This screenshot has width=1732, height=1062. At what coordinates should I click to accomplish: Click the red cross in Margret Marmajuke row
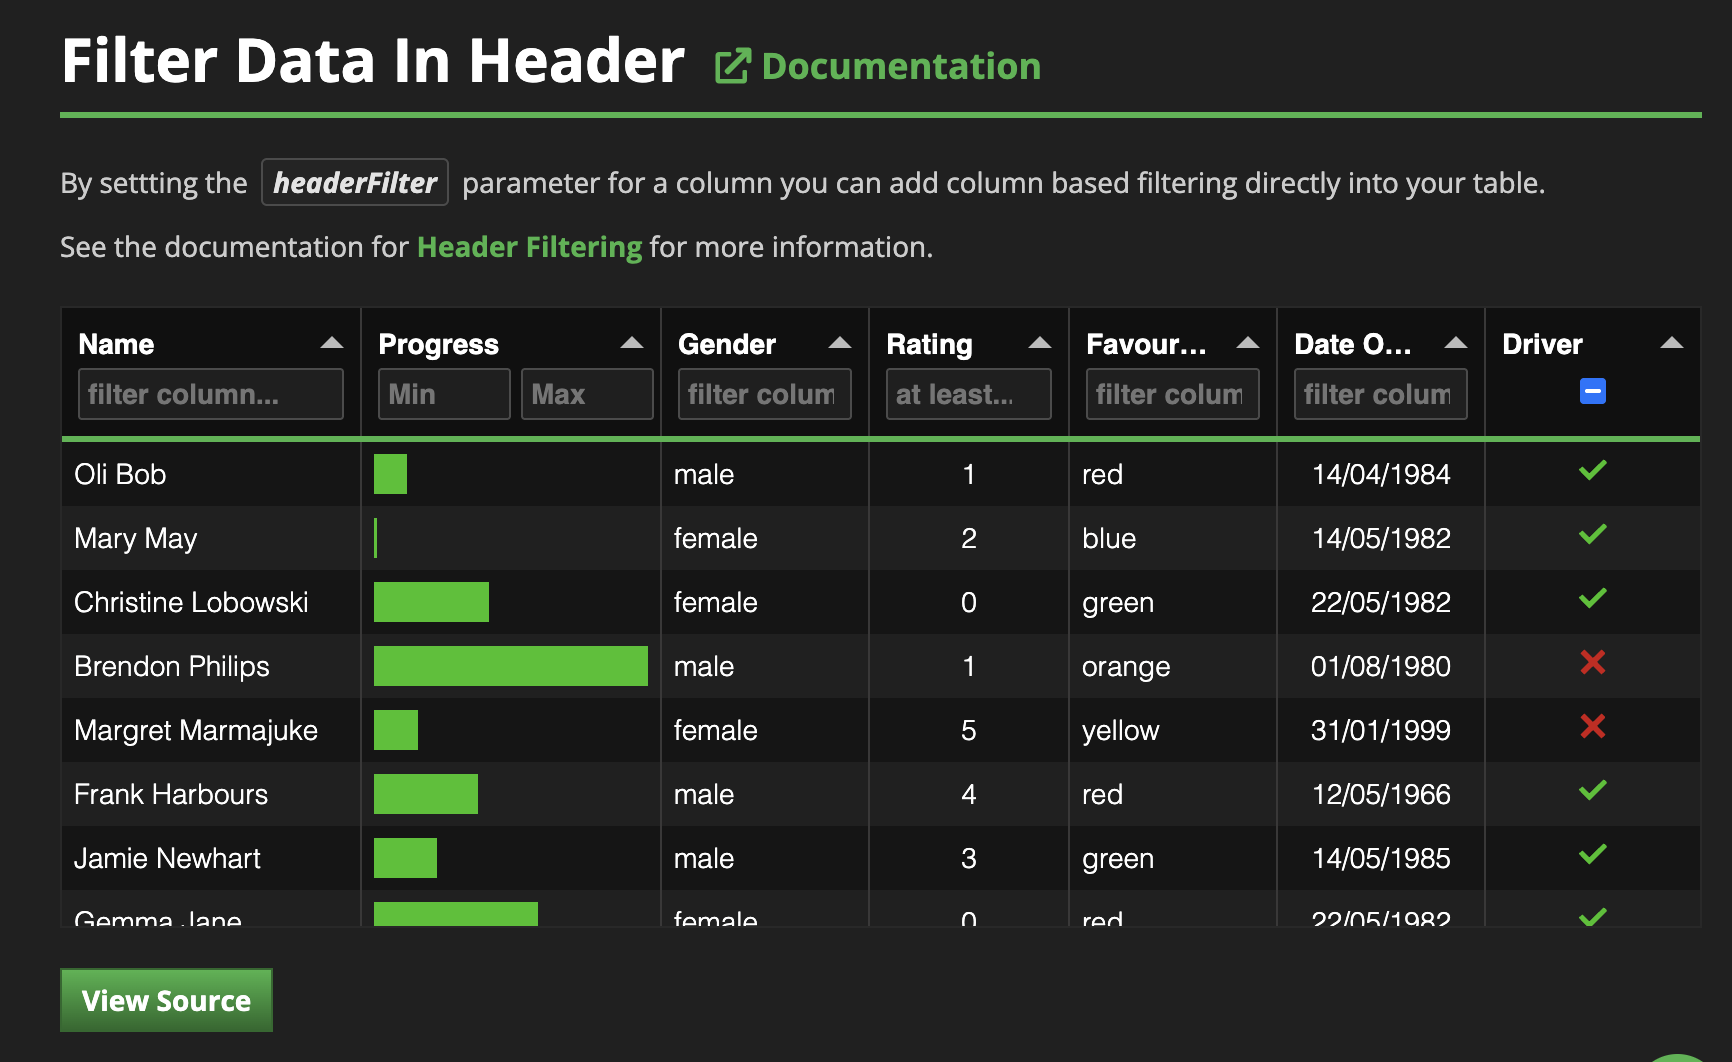(x=1592, y=726)
